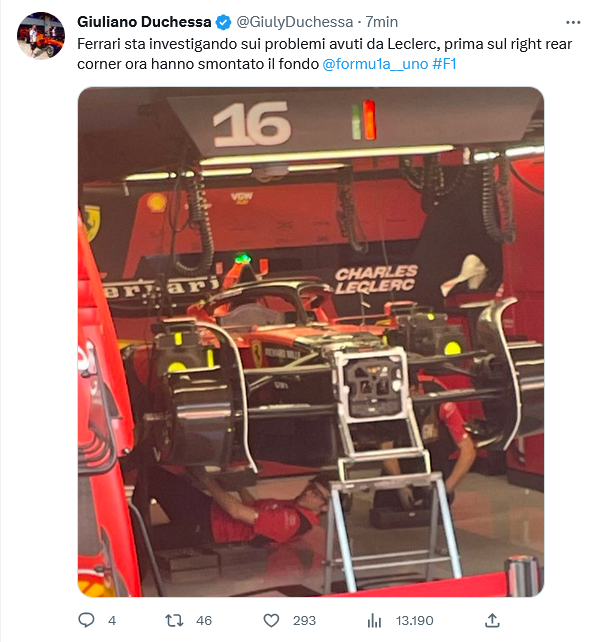Open the Ferrari garage photo
Image resolution: width=598 pixels, height=642 pixels.
point(311,341)
